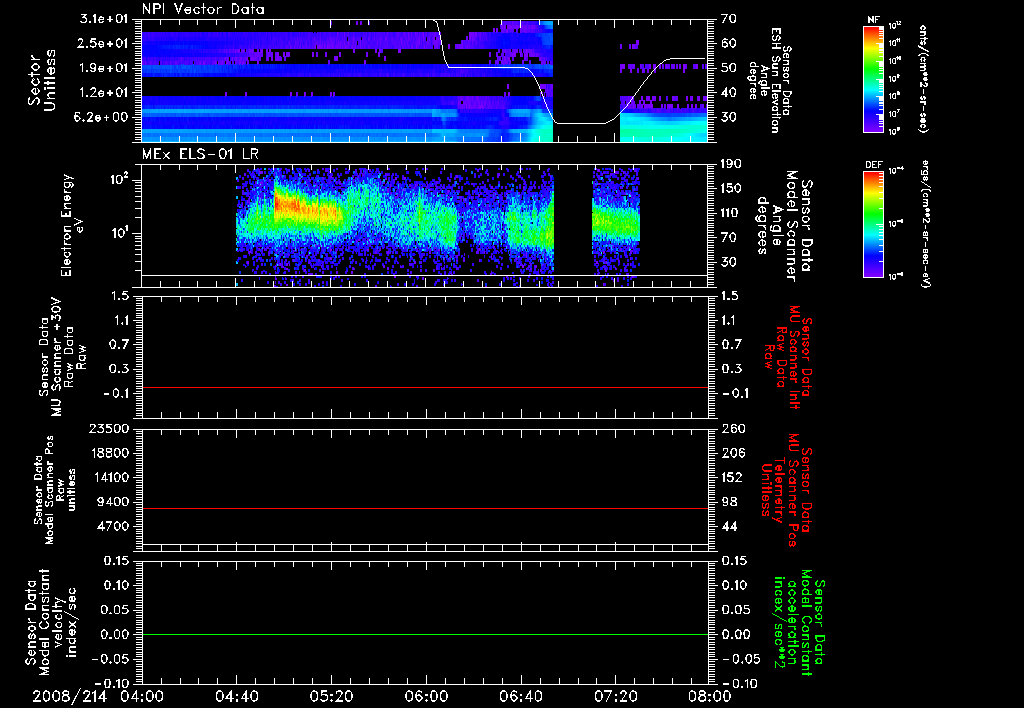
Task: Click the '08:00' end time label
Action: [x=710, y=696]
